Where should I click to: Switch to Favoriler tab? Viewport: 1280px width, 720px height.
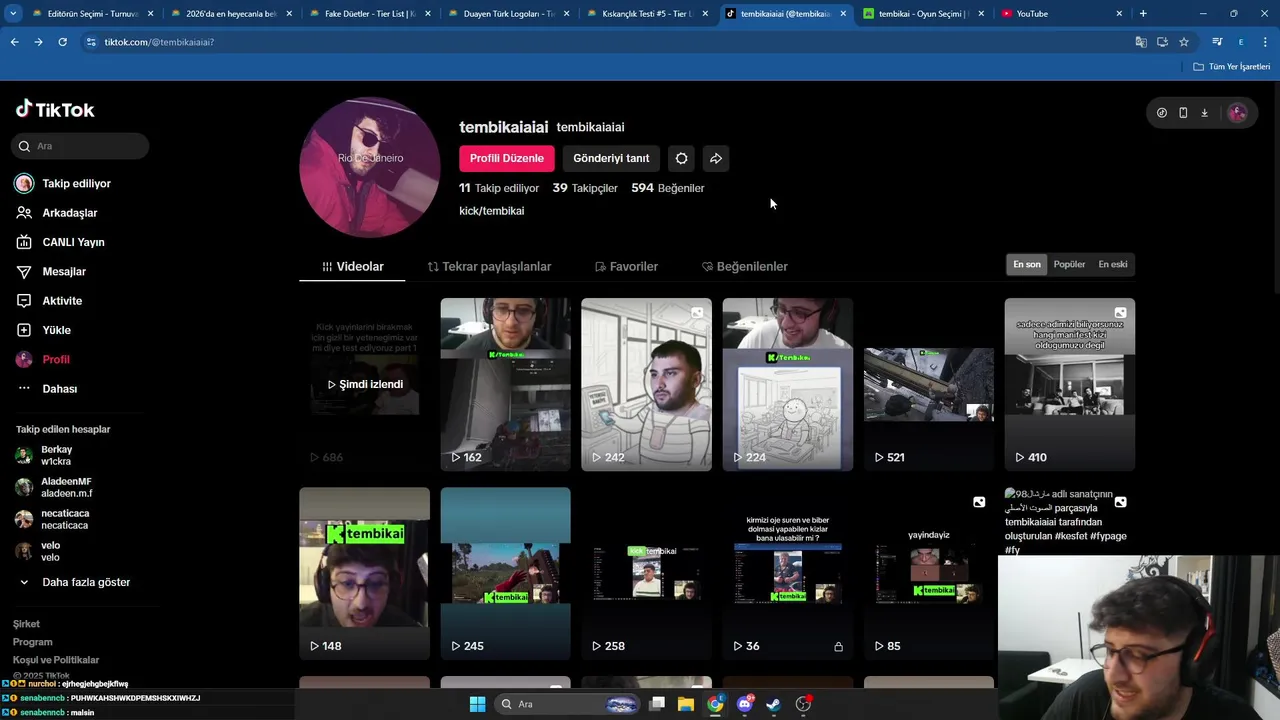click(x=626, y=266)
